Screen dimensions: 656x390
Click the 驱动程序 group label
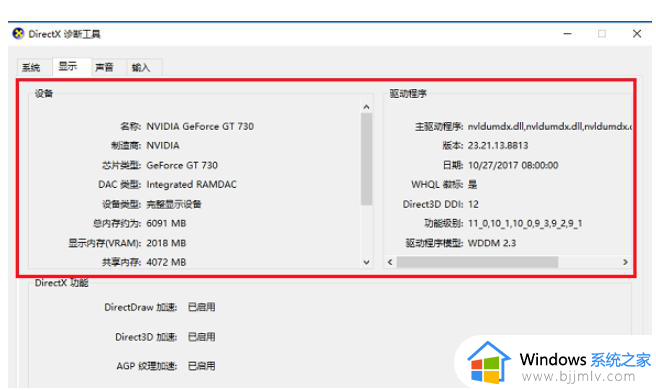(408, 94)
